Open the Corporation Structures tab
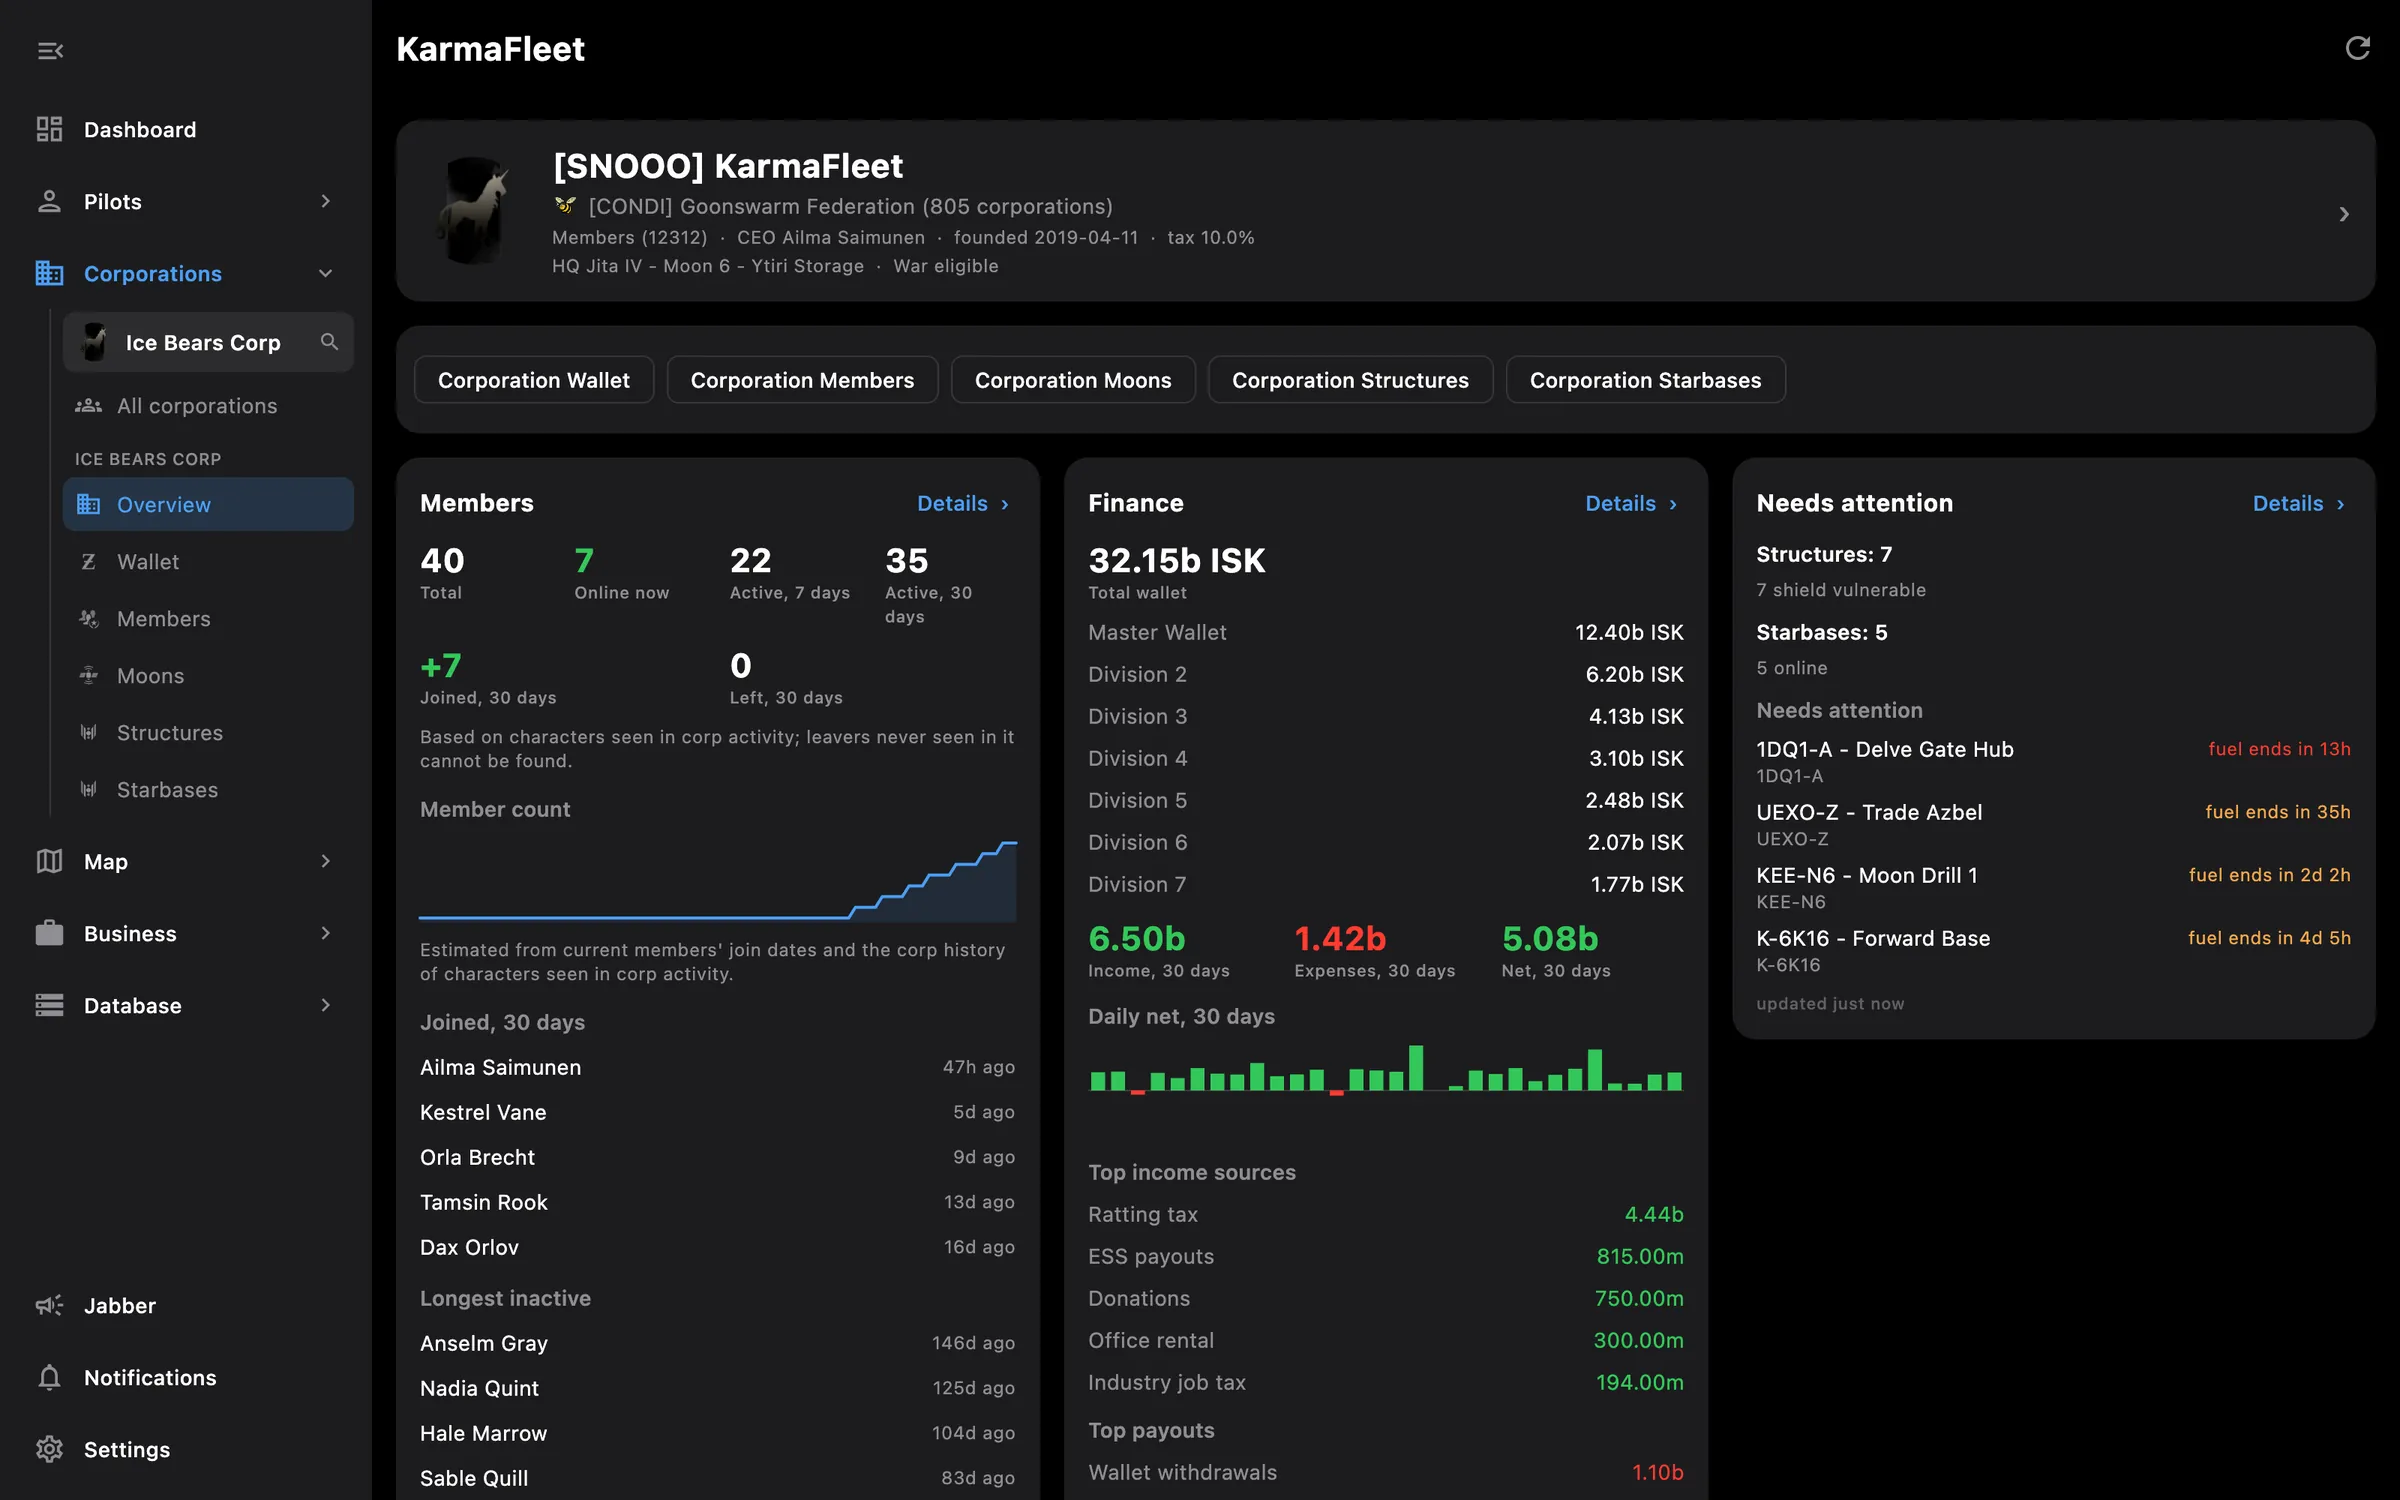 (1350, 380)
